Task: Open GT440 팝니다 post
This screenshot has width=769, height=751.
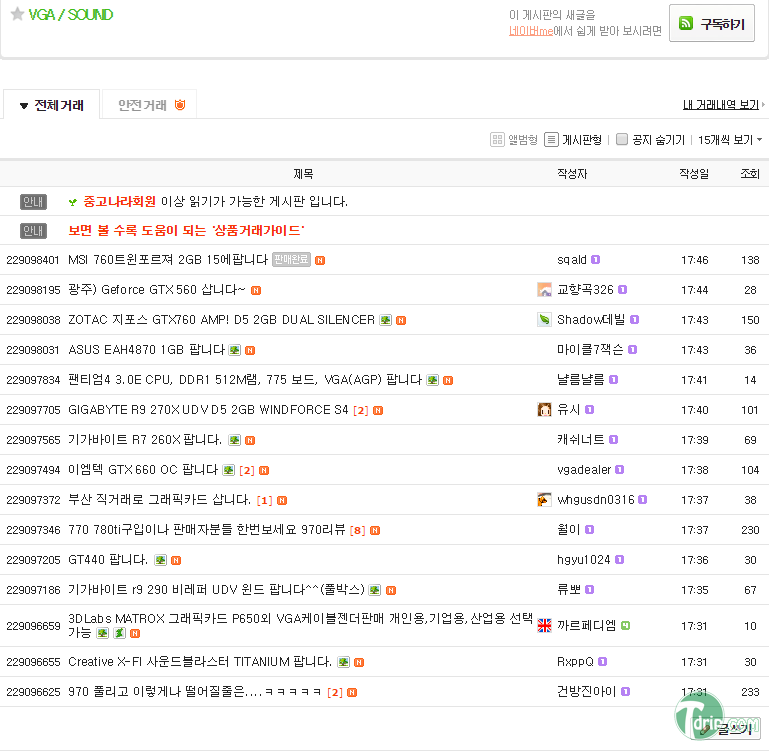Action: (108, 560)
